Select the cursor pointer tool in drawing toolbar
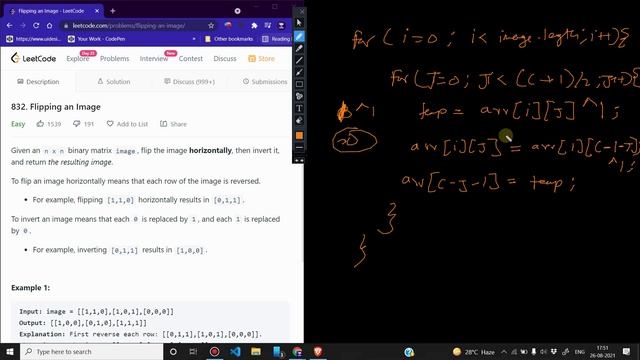Screen dimensions: 640x360 [x=299, y=23]
